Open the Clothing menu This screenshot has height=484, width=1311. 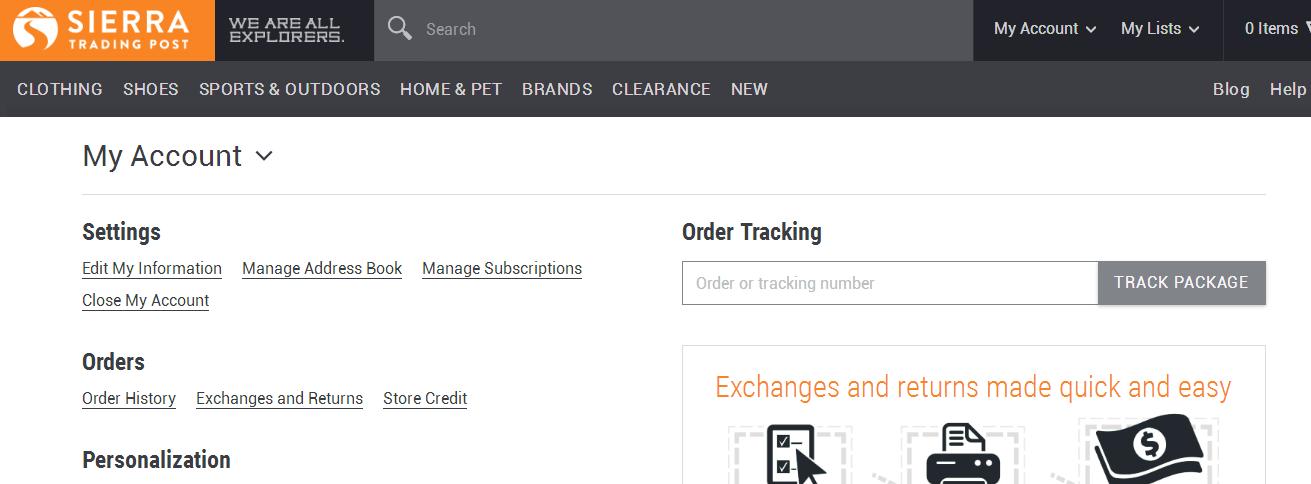point(60,89)
